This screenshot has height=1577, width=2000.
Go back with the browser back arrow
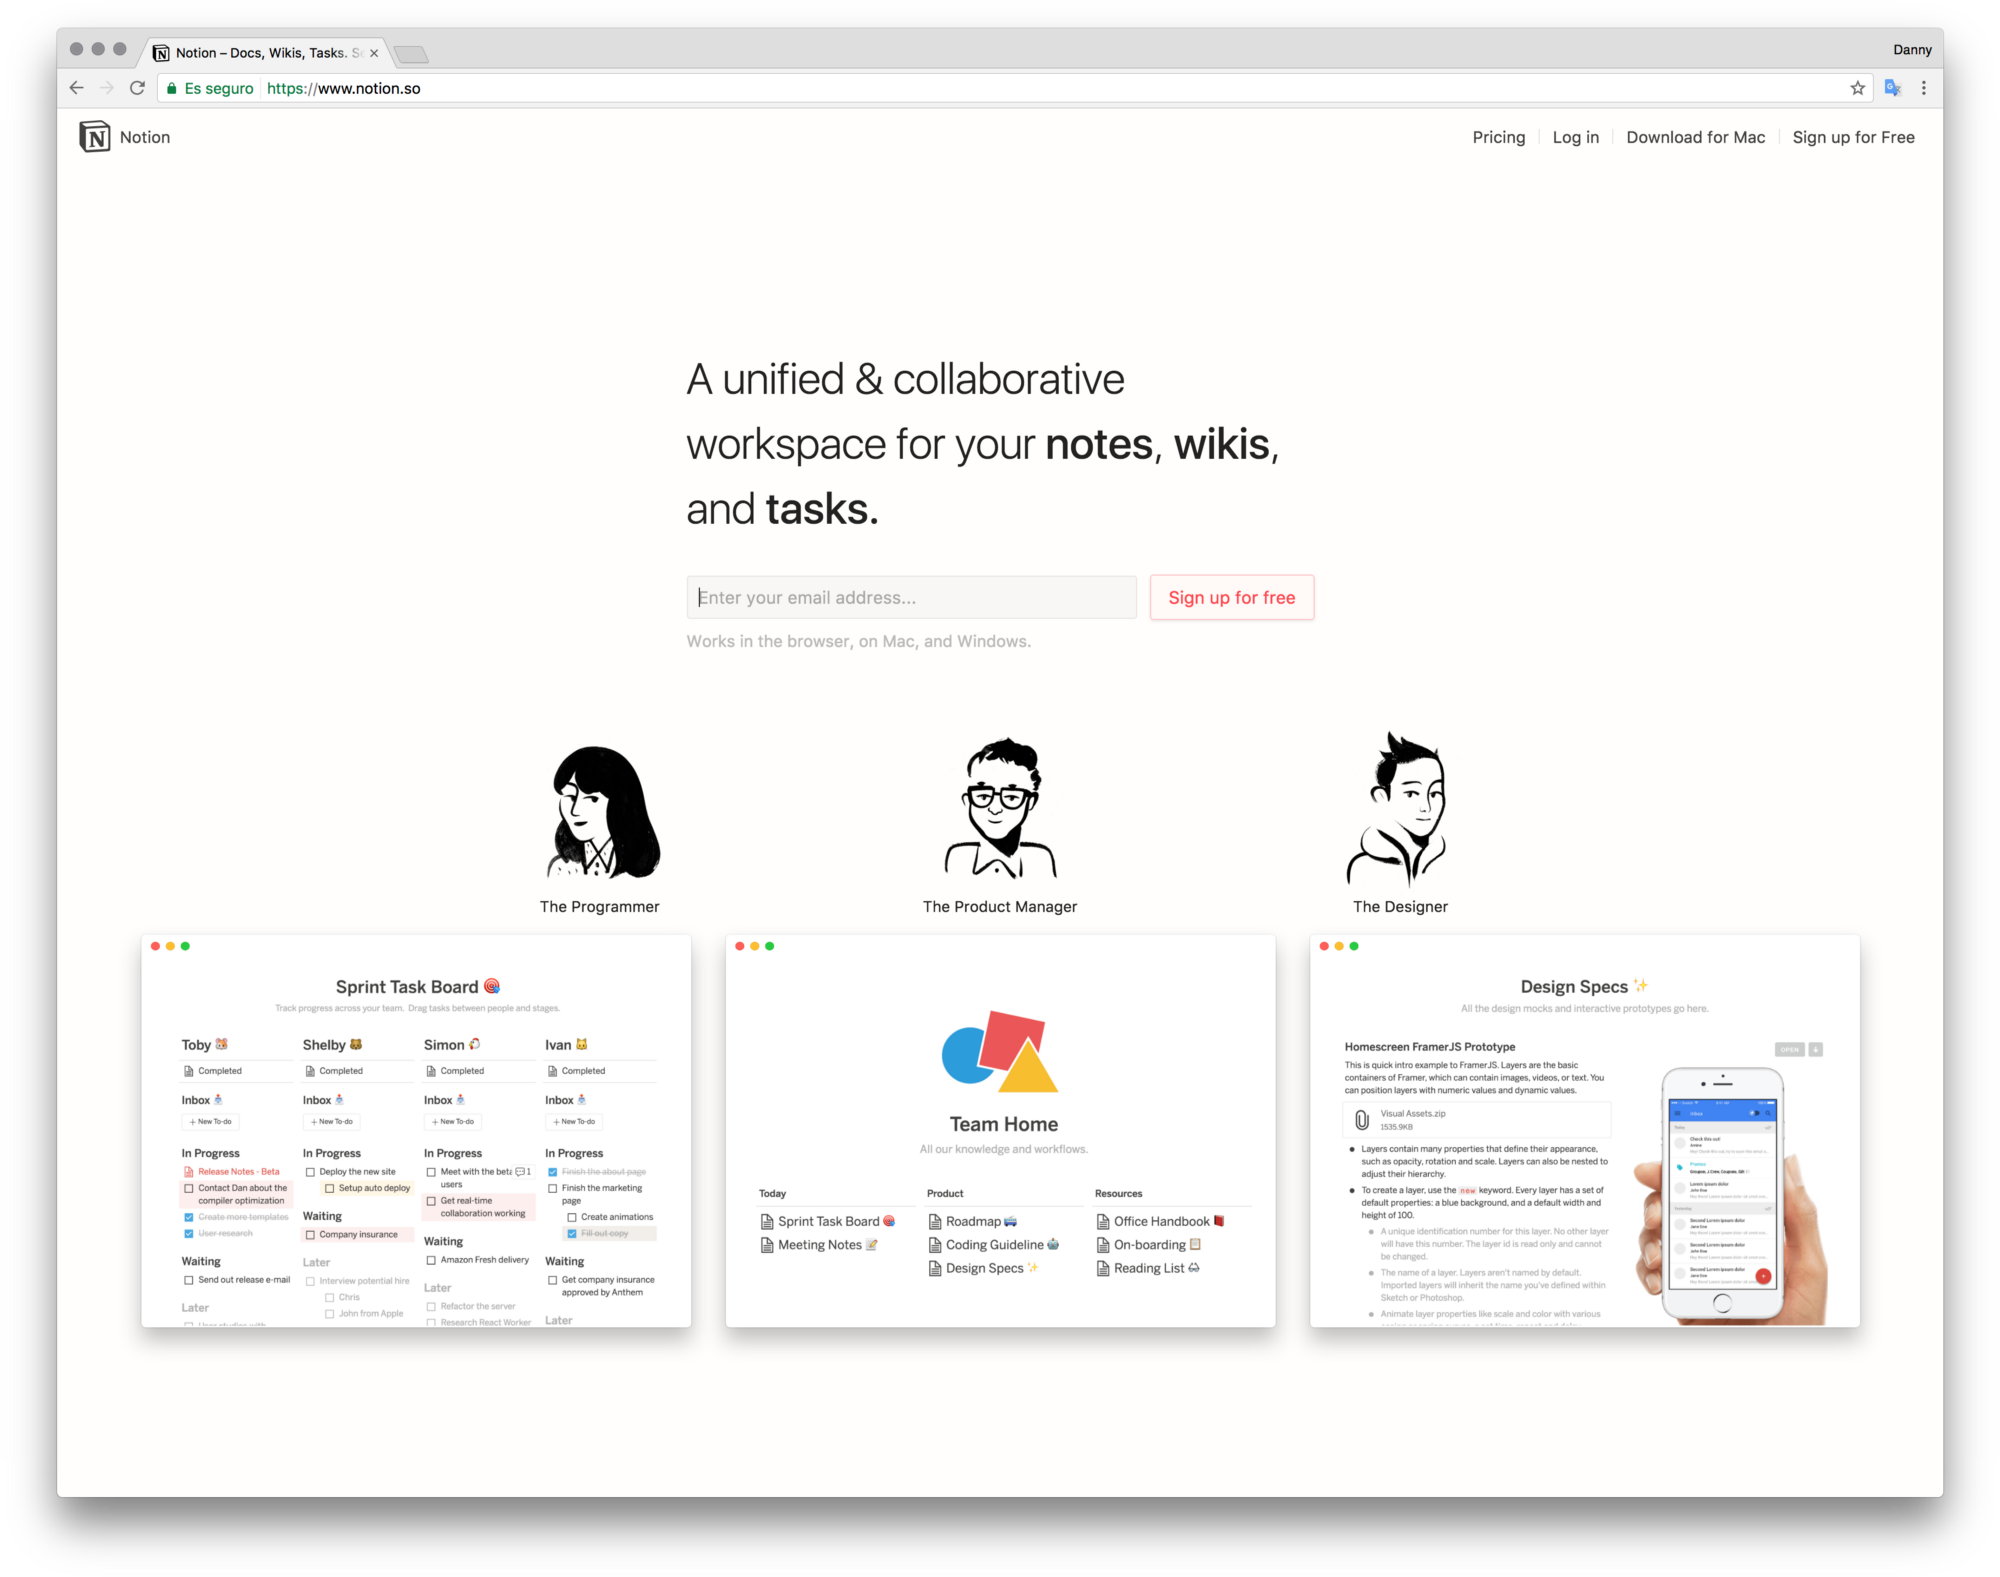[77, 88]
